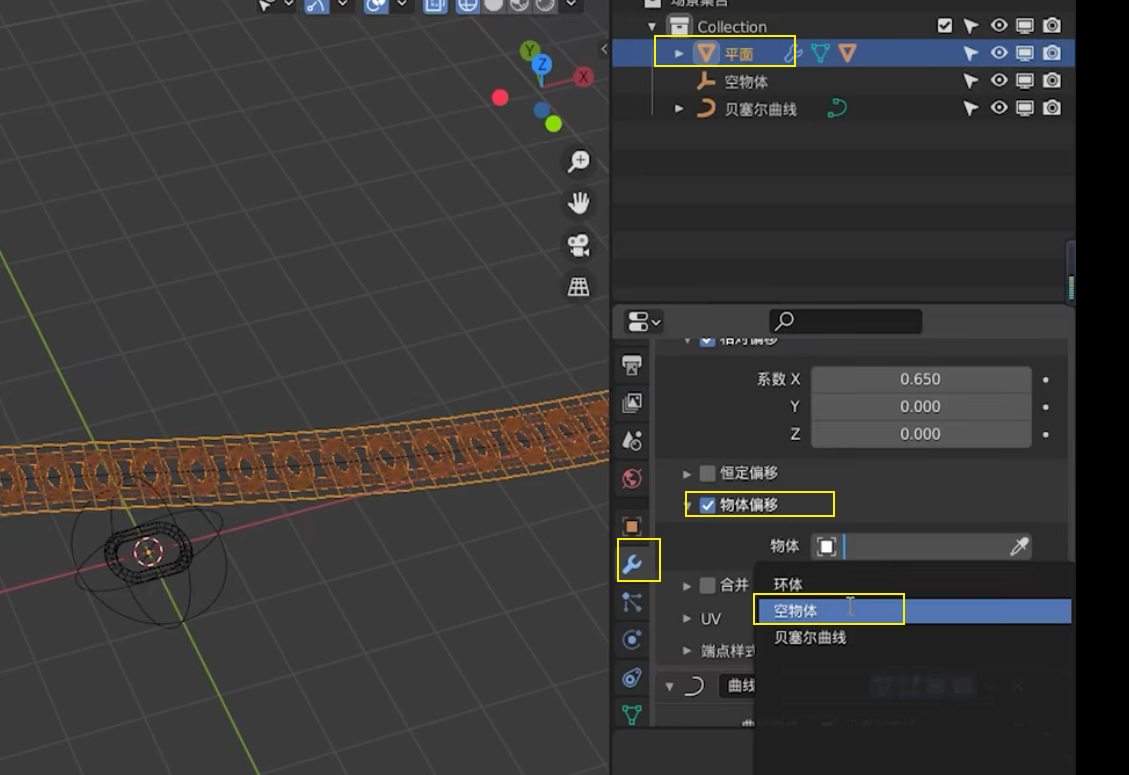The image size is (1129, 775).
Task: Expand the 平面 outliner row
Action: pos(679,53)
